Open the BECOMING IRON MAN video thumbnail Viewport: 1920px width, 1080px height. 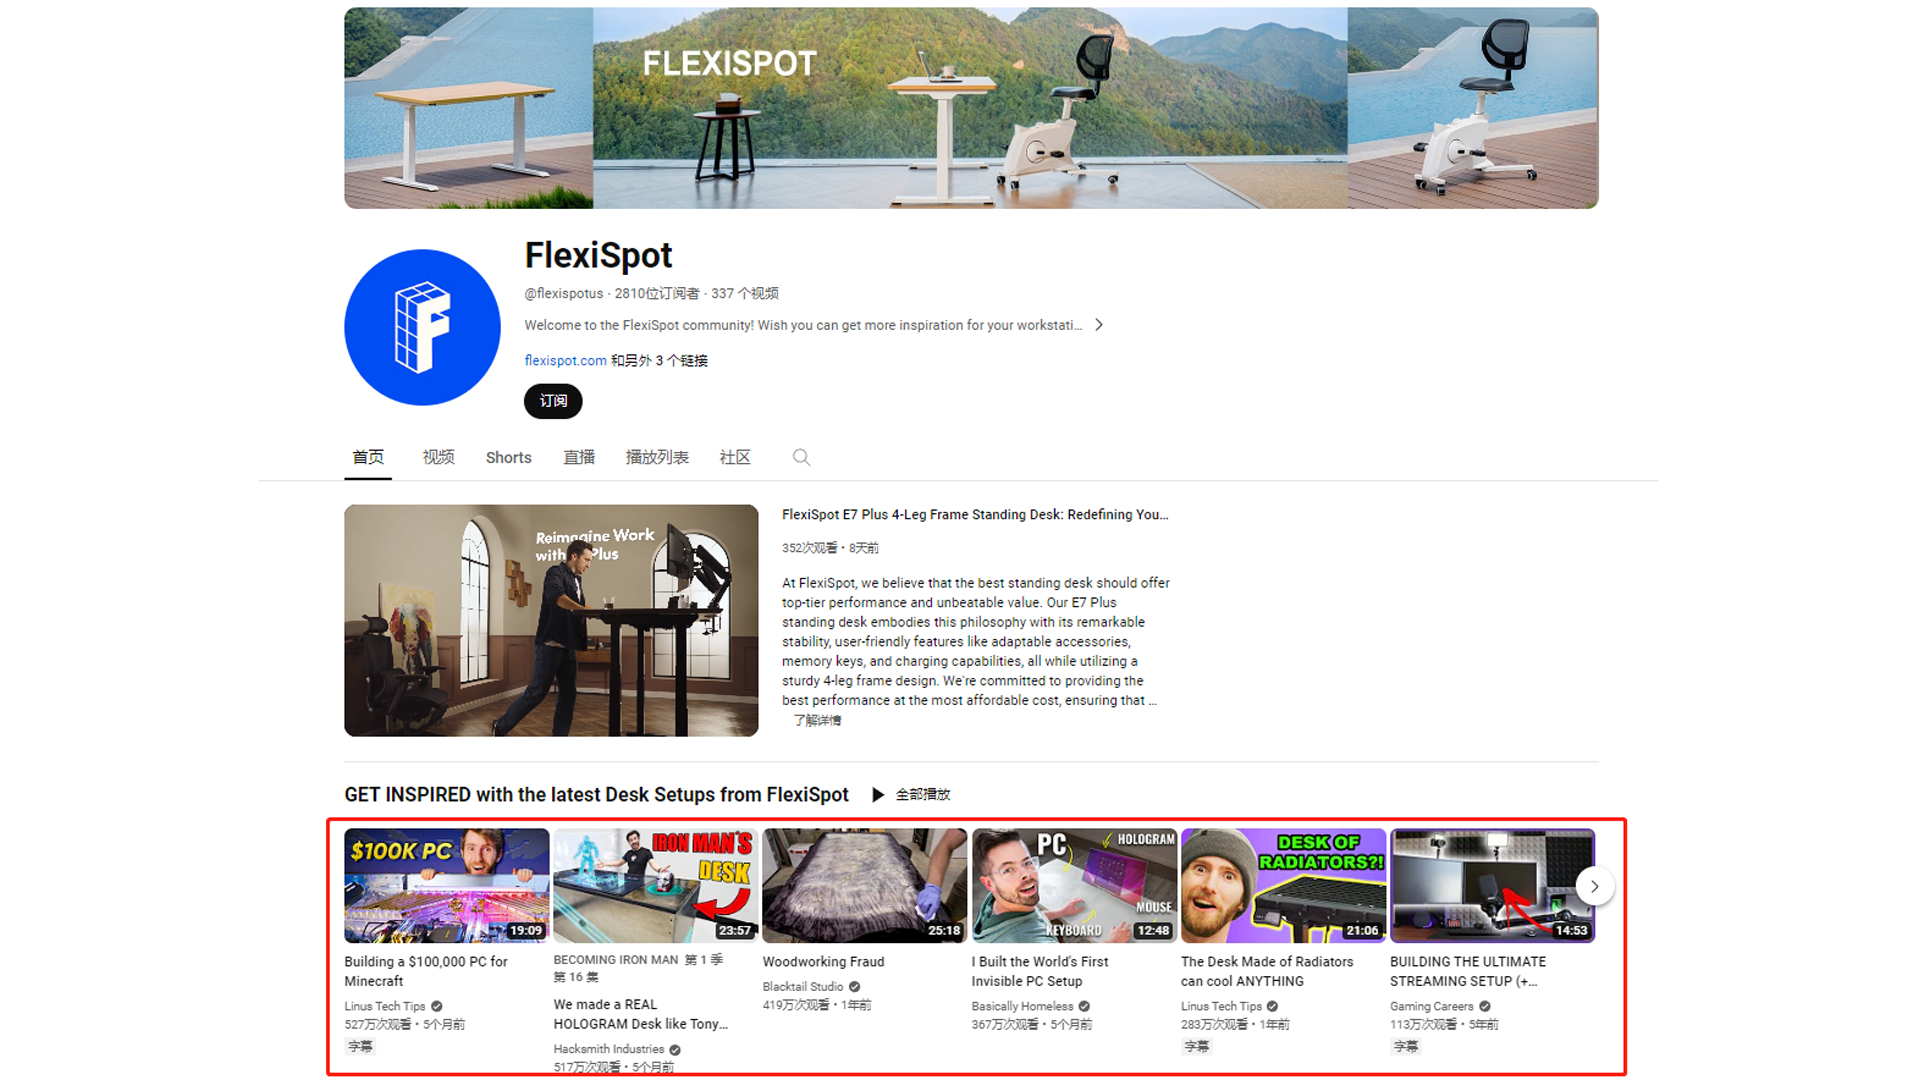(x=655, y=885)
